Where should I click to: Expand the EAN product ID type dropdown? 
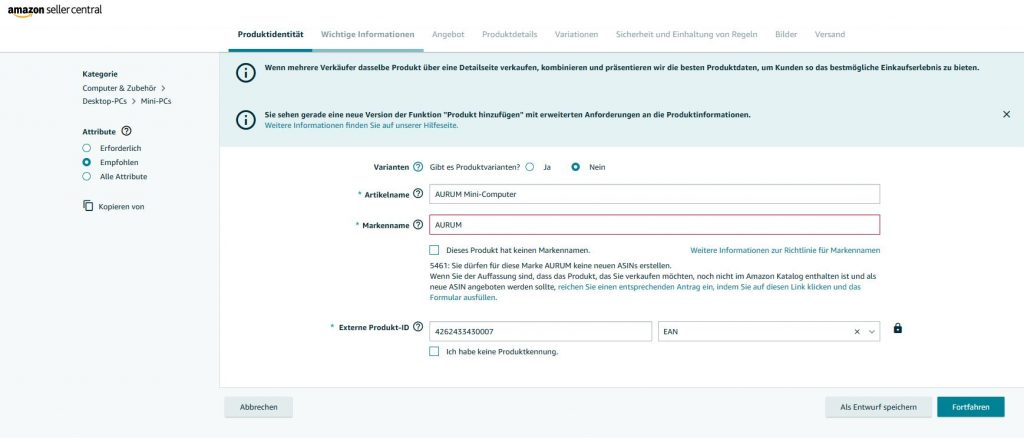pos(871,332)
